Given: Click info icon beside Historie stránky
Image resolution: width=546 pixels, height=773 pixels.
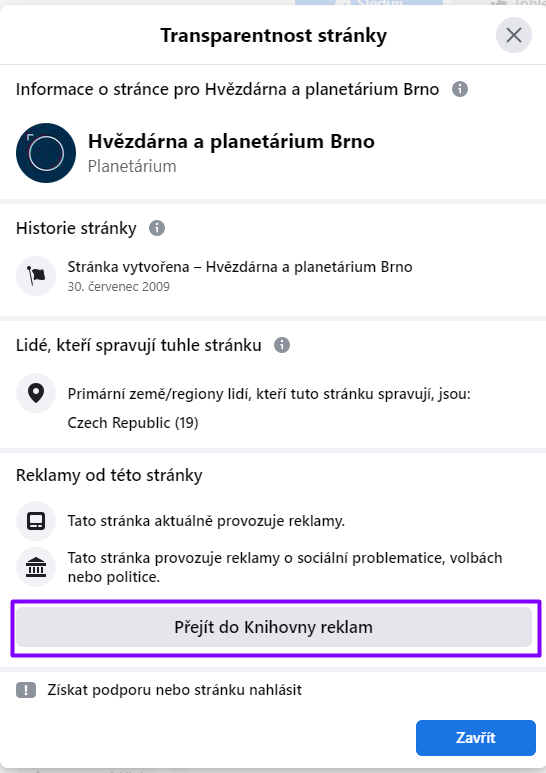Looking at the screenshot, I should coord(157,228).
